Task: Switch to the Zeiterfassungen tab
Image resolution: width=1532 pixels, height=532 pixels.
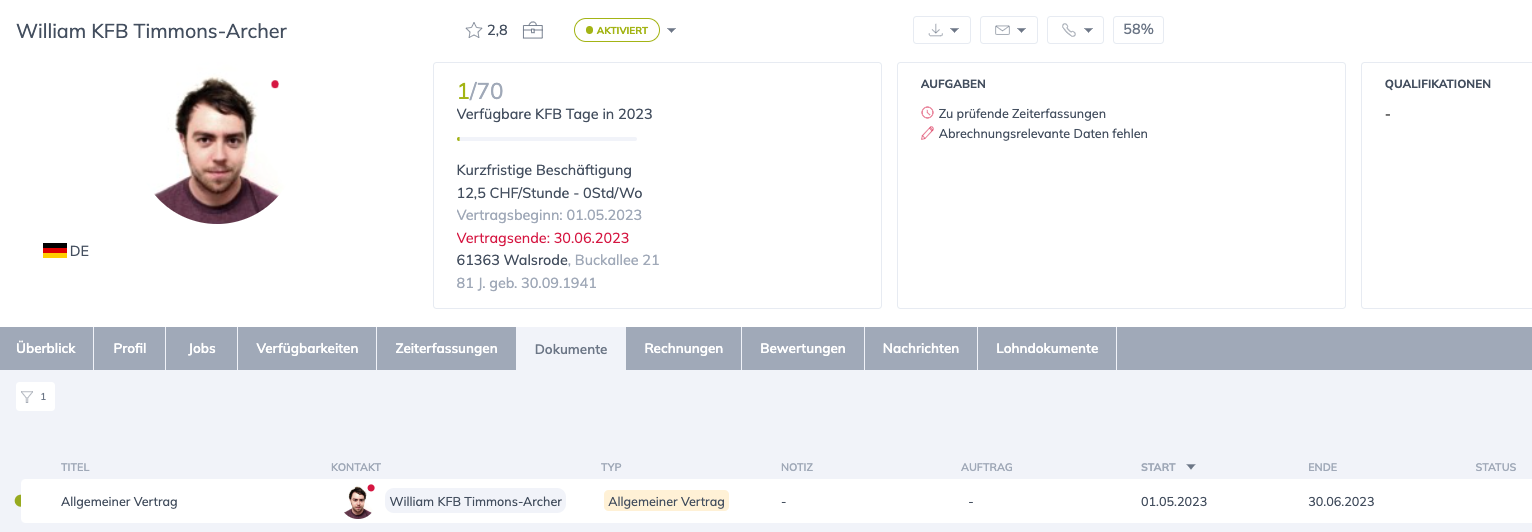Action: pos(446,349)
